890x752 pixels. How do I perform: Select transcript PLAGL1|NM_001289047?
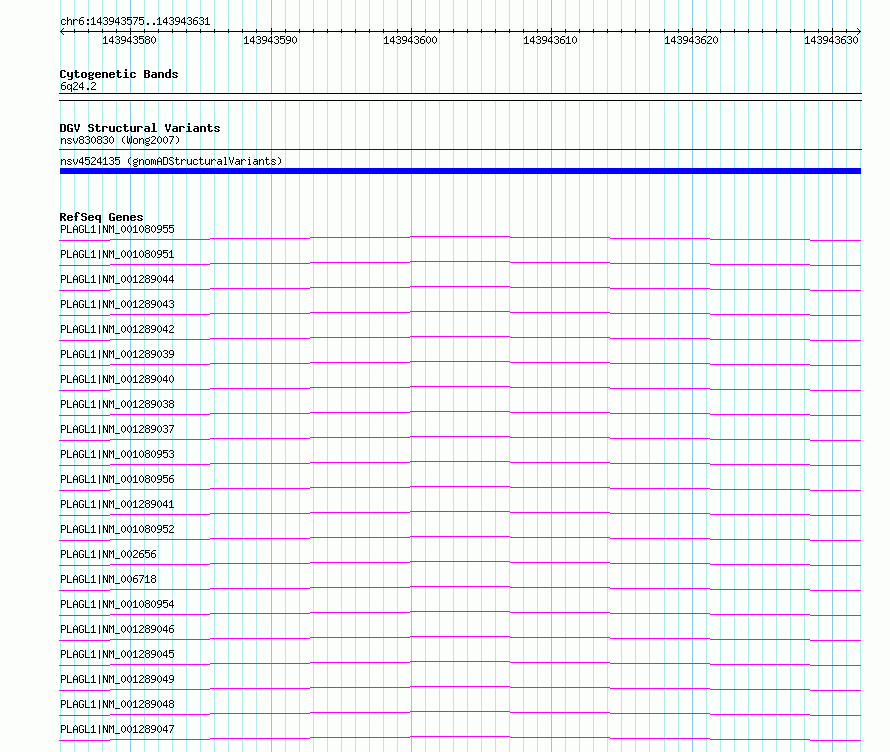[117, 729]
